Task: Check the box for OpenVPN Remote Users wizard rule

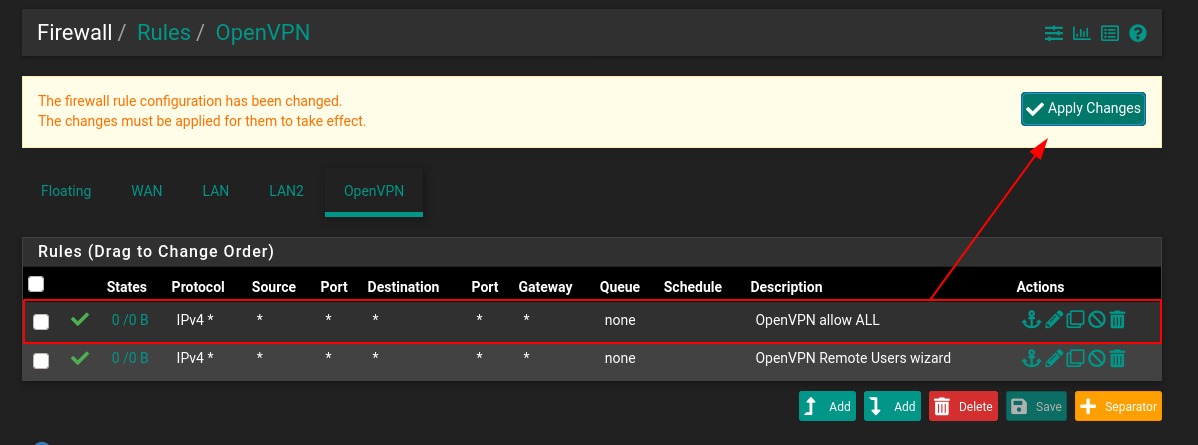Action: click(41, 360)
